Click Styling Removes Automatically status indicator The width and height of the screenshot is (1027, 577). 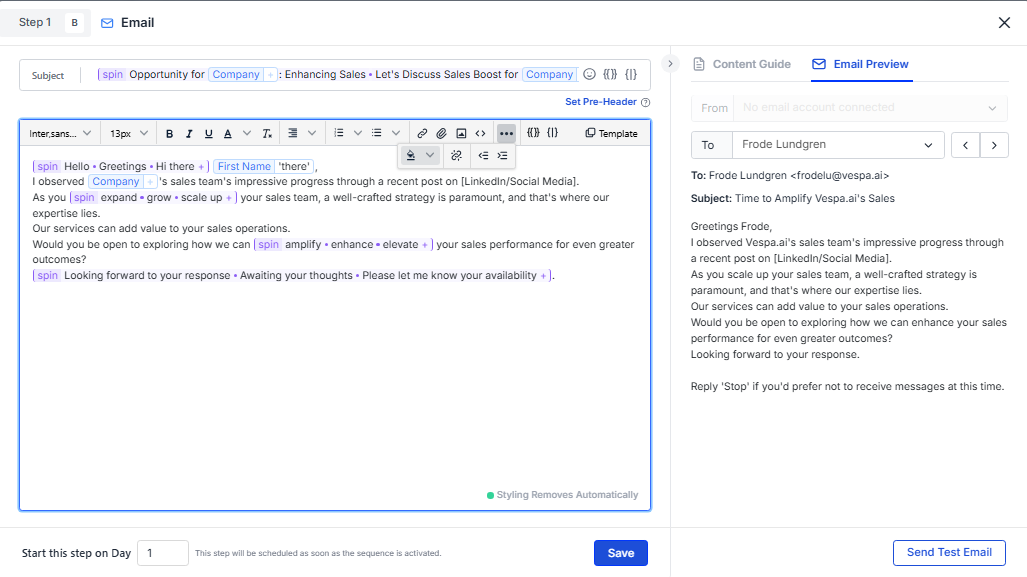pos(562,495)
